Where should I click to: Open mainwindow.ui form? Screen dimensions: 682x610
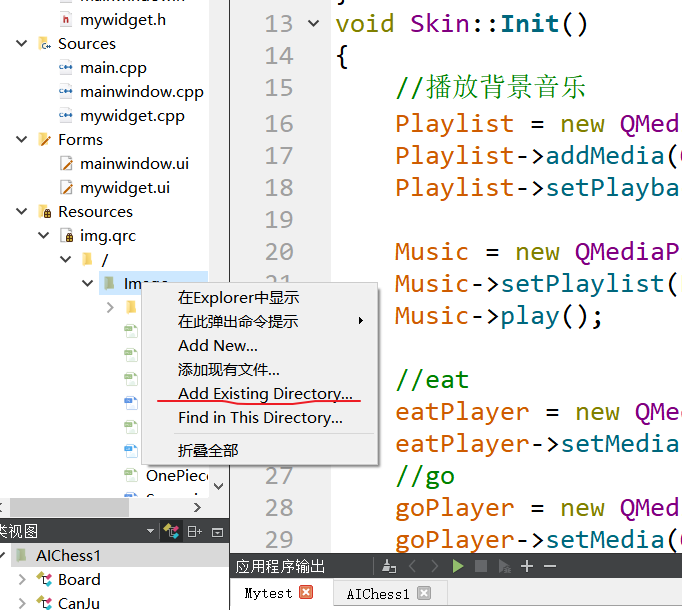[x=134, y=164]
